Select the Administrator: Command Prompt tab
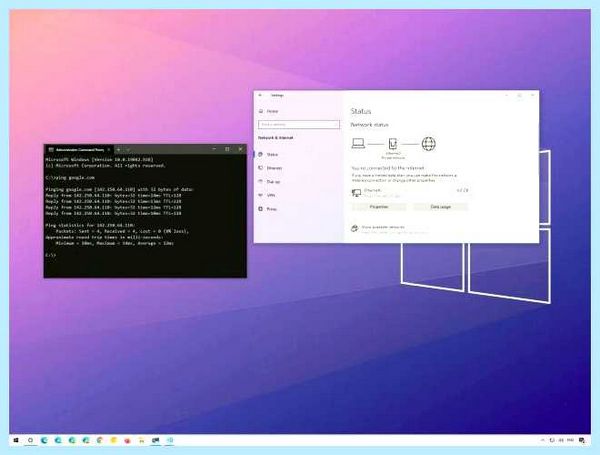The height and width of the screenshot is (455, 600). click(x=80, y=150)
